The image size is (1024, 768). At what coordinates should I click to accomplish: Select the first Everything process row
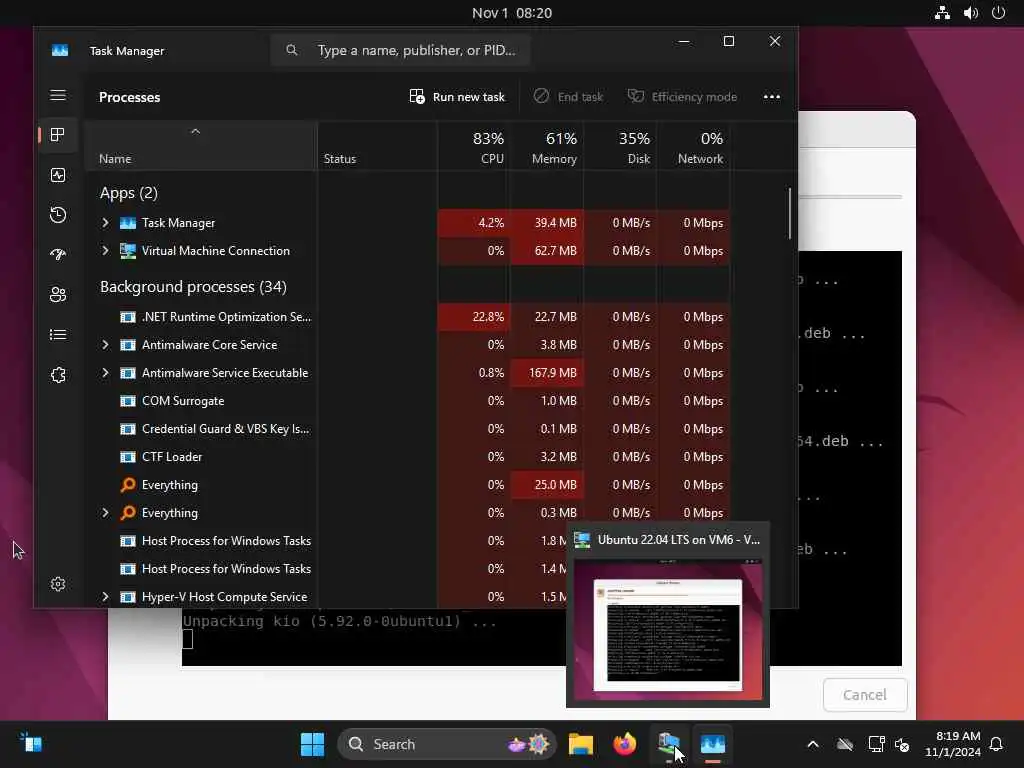pos(408,485)
